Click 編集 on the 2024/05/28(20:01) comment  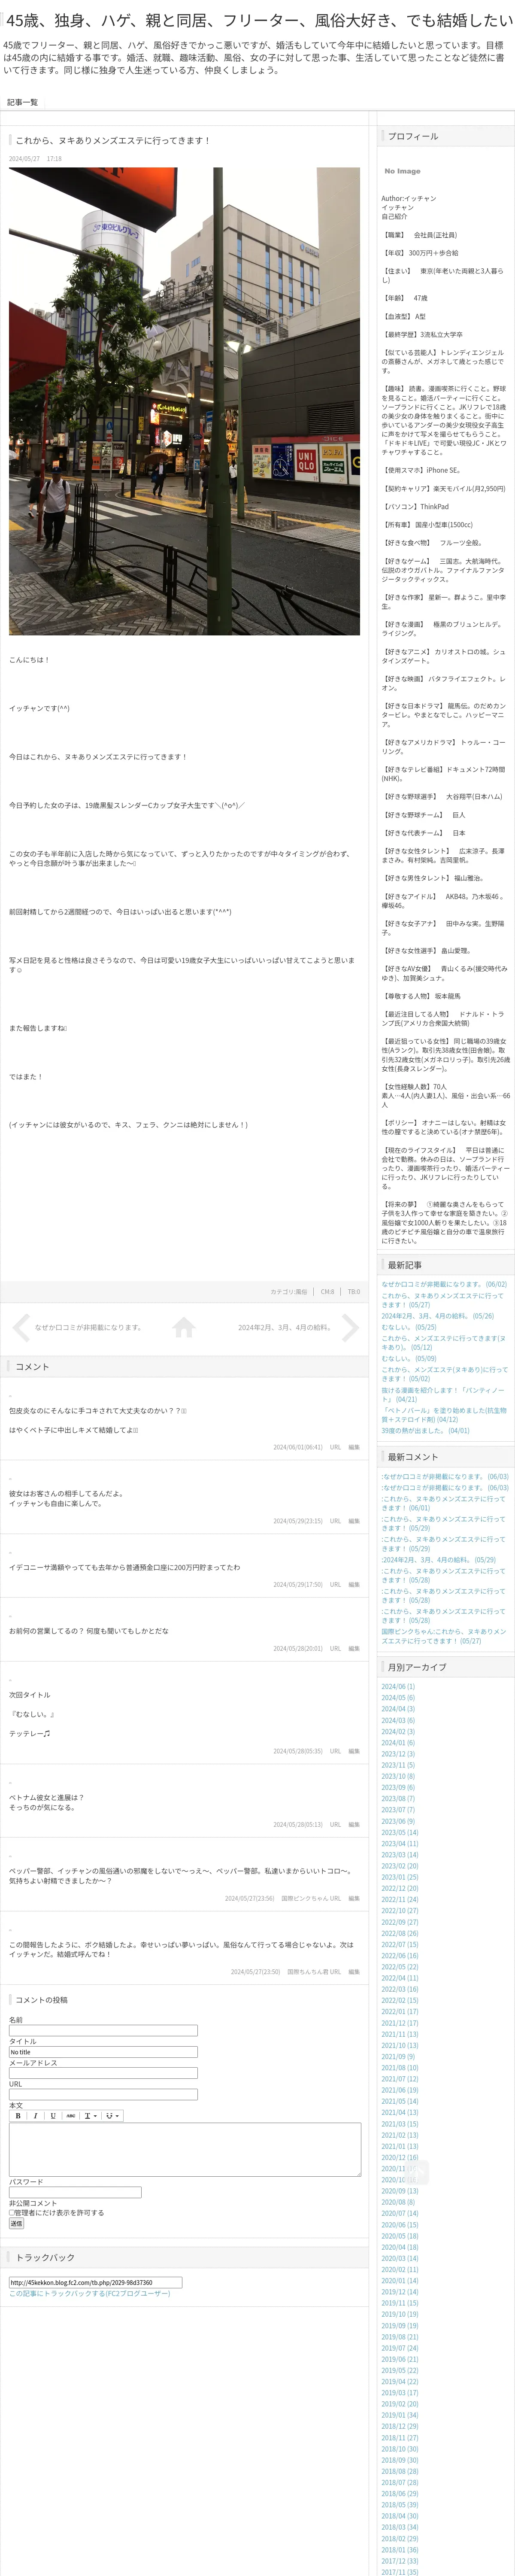pyautogui.click(x=354, y=1649)
